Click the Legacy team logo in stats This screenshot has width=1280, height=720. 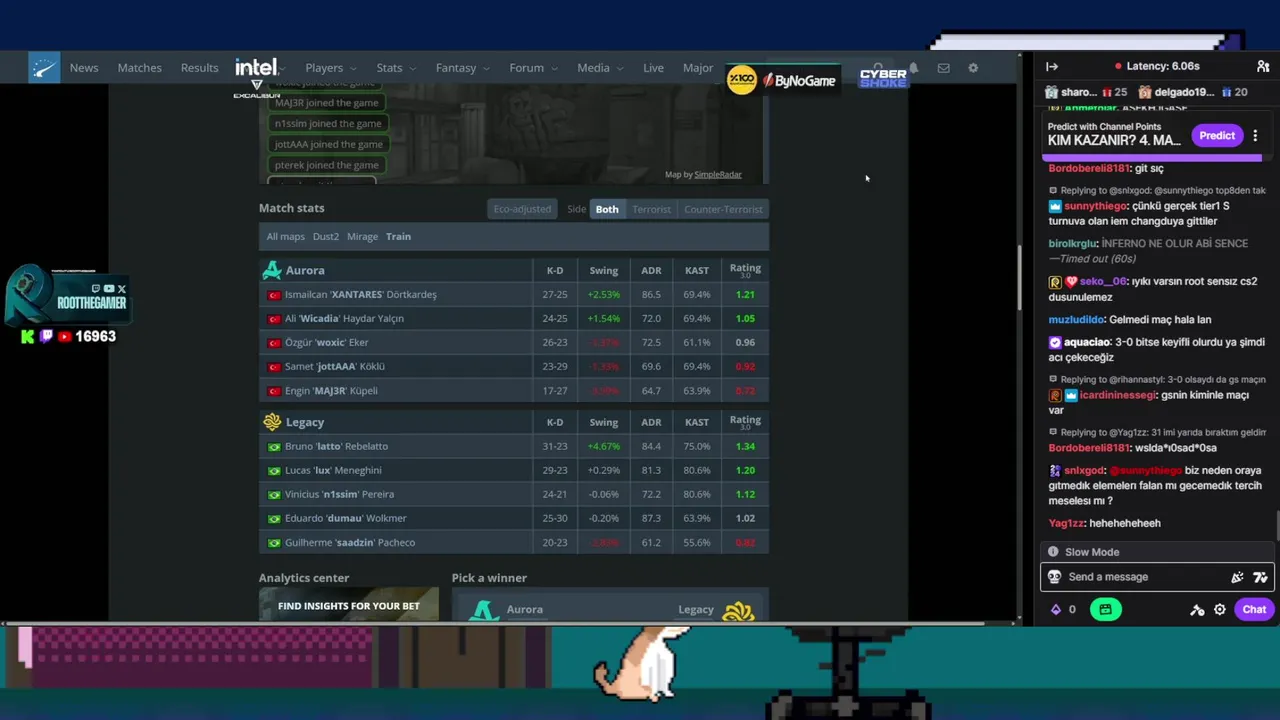pyautogui.click(x=272, y=422)
